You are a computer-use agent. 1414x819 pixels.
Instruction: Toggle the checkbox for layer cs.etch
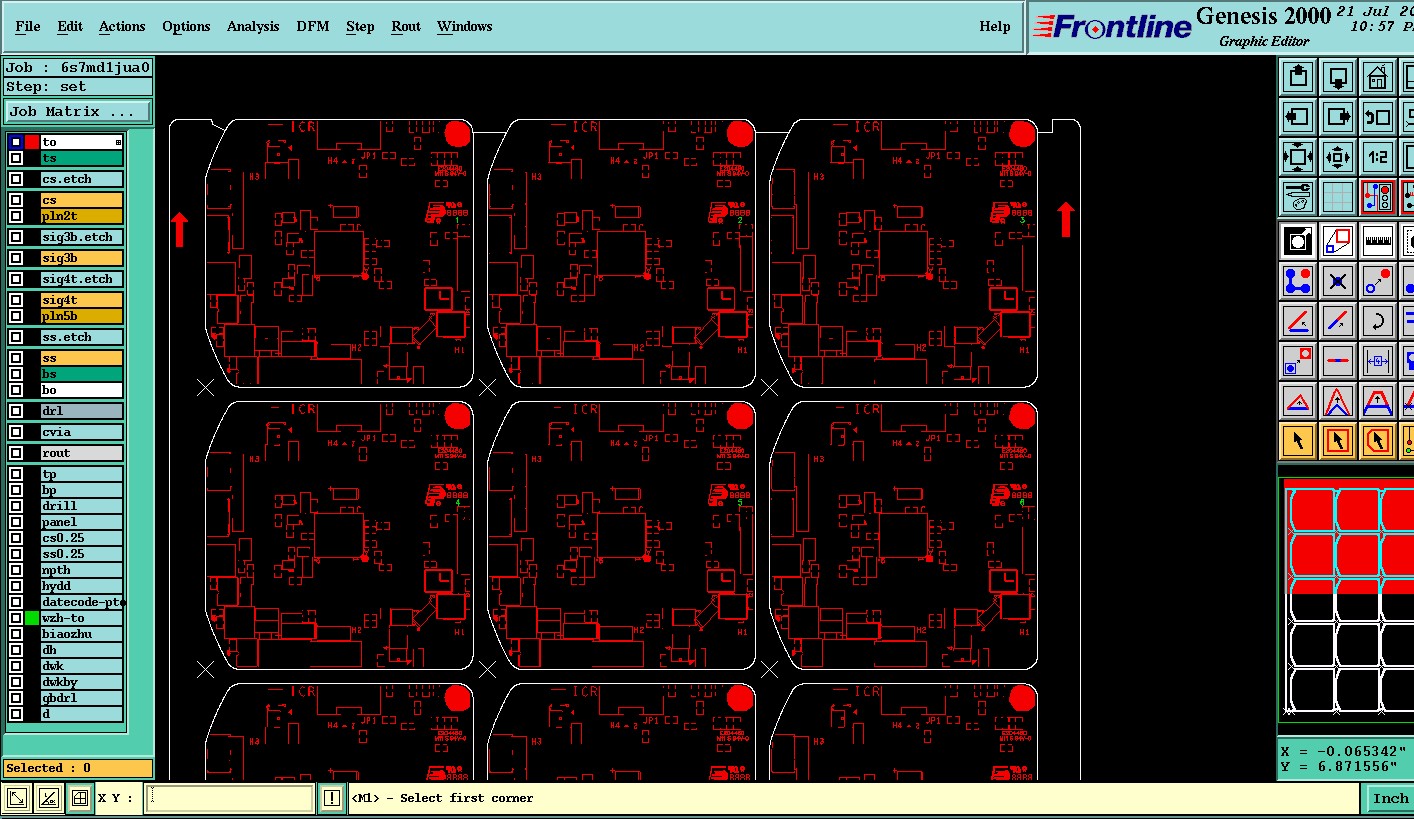16,179
